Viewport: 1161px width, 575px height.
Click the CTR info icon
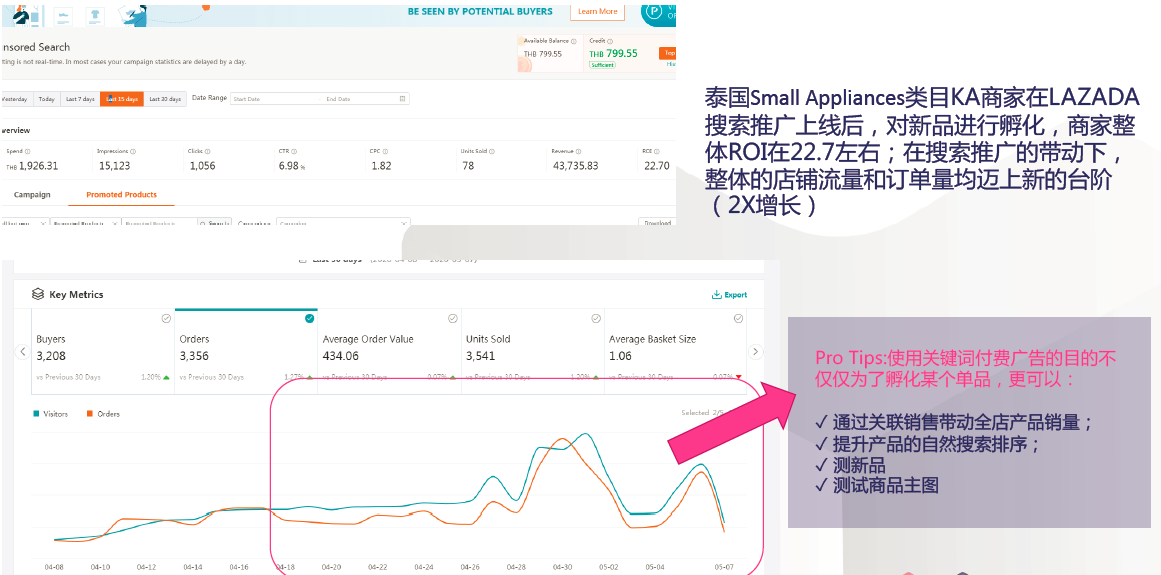pyautogui.click(x=294, y=151)
